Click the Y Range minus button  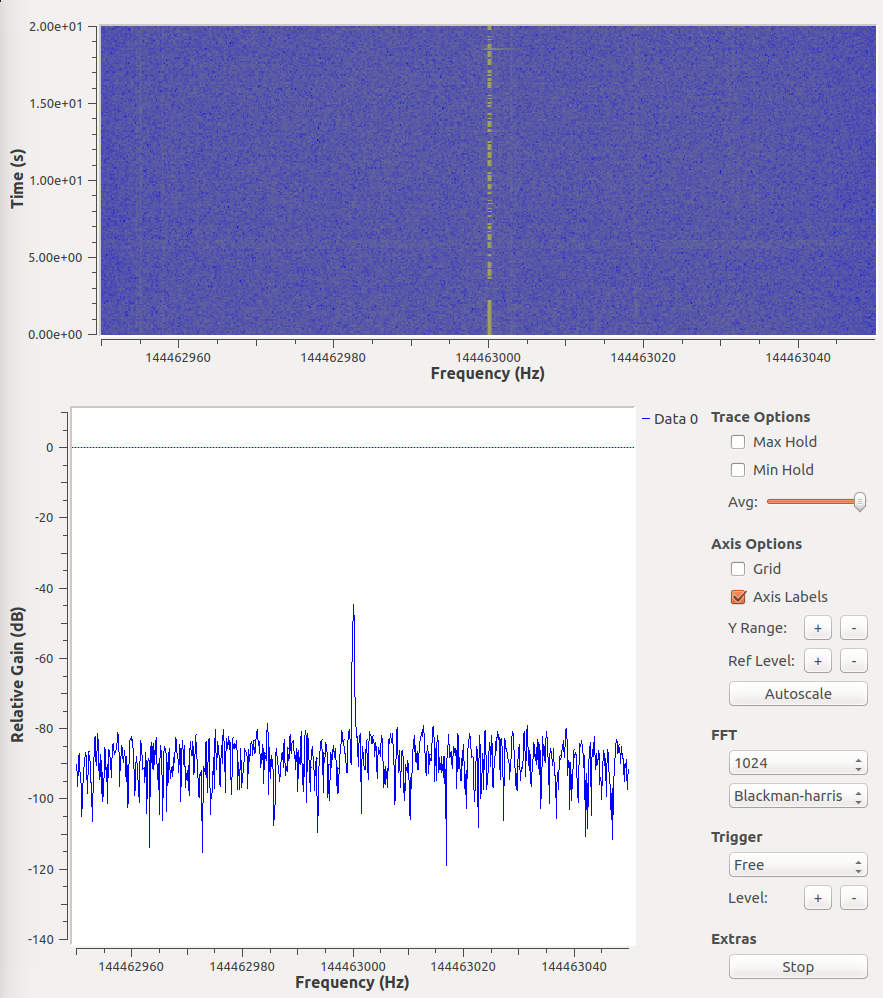tap(853, 628)
